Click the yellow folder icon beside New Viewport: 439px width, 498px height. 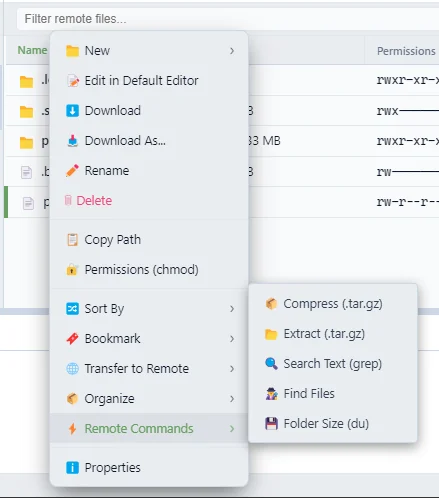pyautogui.click(x=72, y=51)
